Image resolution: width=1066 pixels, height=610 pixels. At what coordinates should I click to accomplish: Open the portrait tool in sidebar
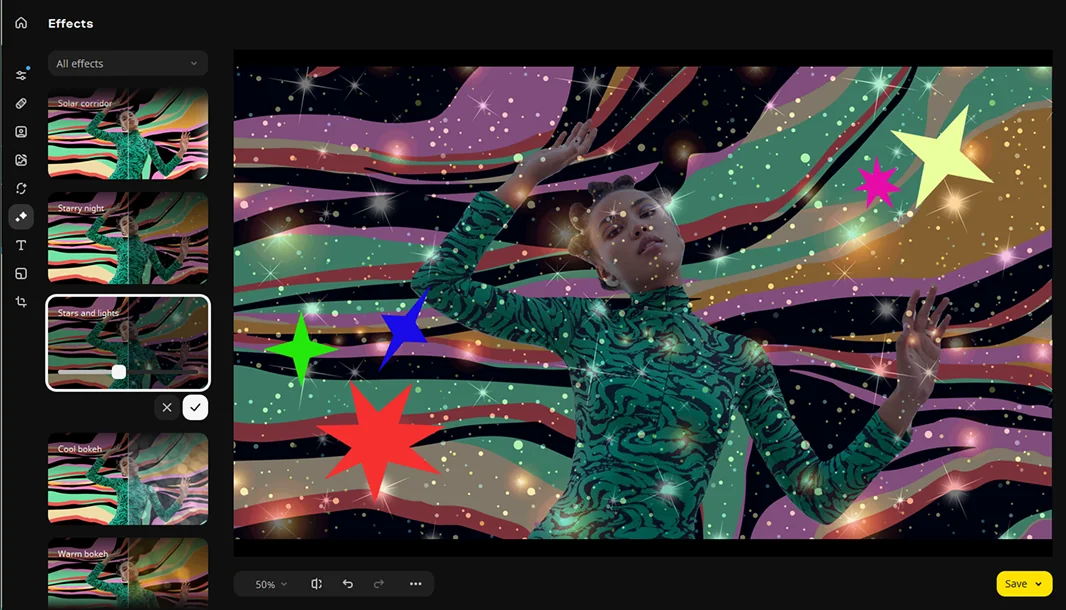click(x=21, y=132)
